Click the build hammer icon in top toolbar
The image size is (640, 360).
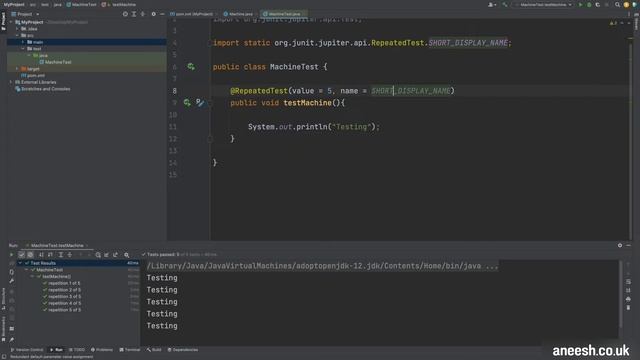[505, 5]
